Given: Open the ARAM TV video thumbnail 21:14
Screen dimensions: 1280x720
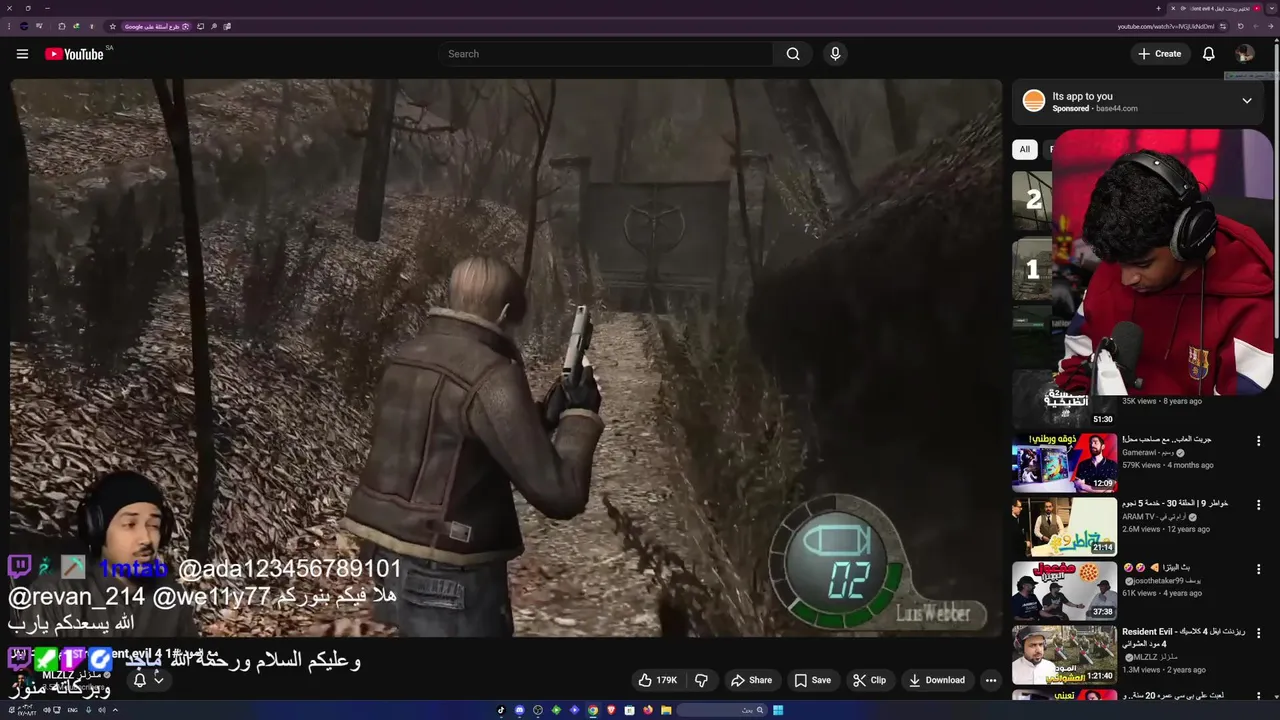Looking at the screenshot, I should (1064, 526).
